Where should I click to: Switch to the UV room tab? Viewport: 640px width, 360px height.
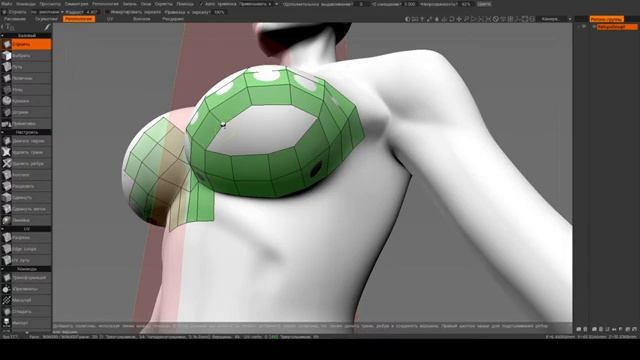tap(110, 19)
